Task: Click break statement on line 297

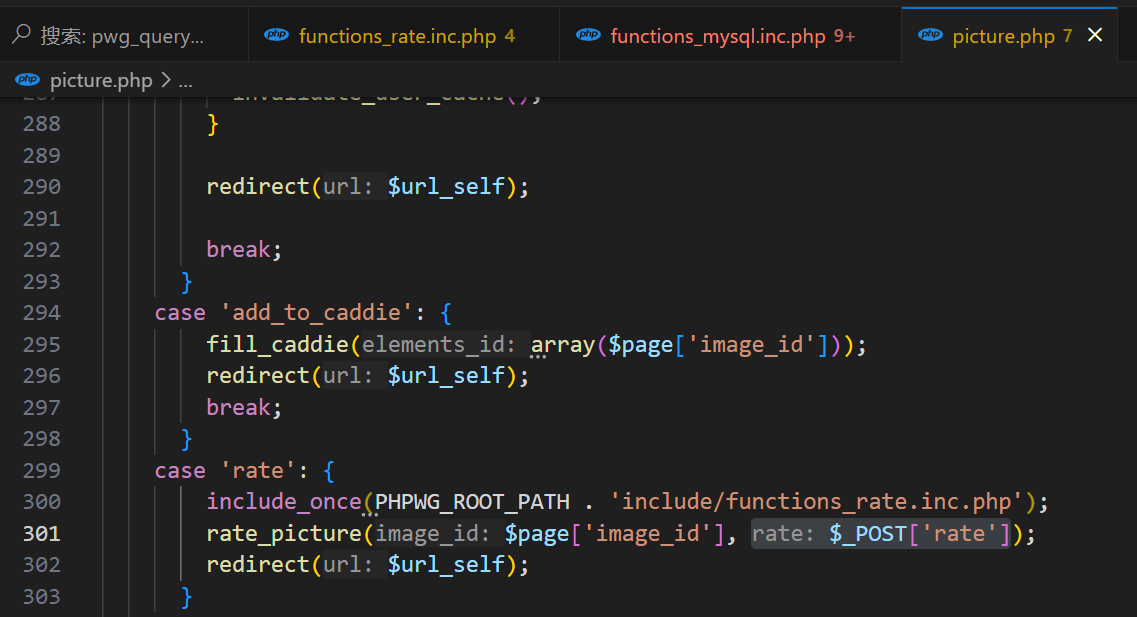Action: pyautogui.click(x=238, y=407)
